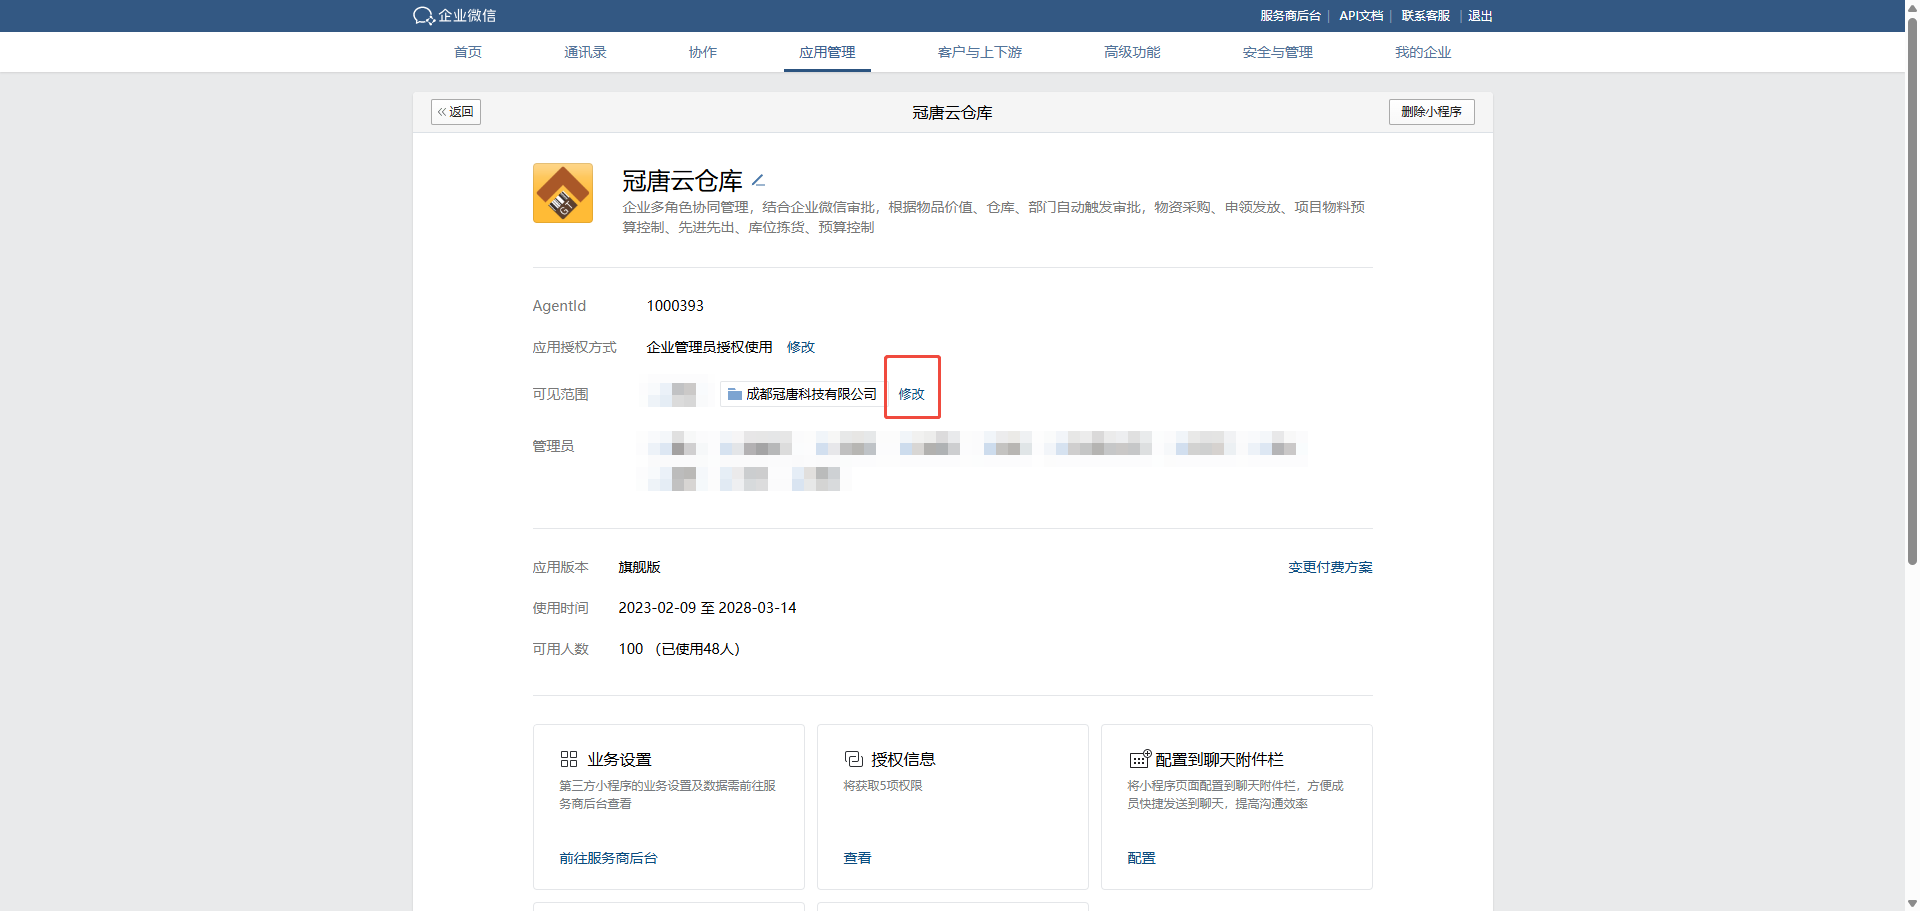
Task: Click 退出 to log out
Action: coord(1480,16)
